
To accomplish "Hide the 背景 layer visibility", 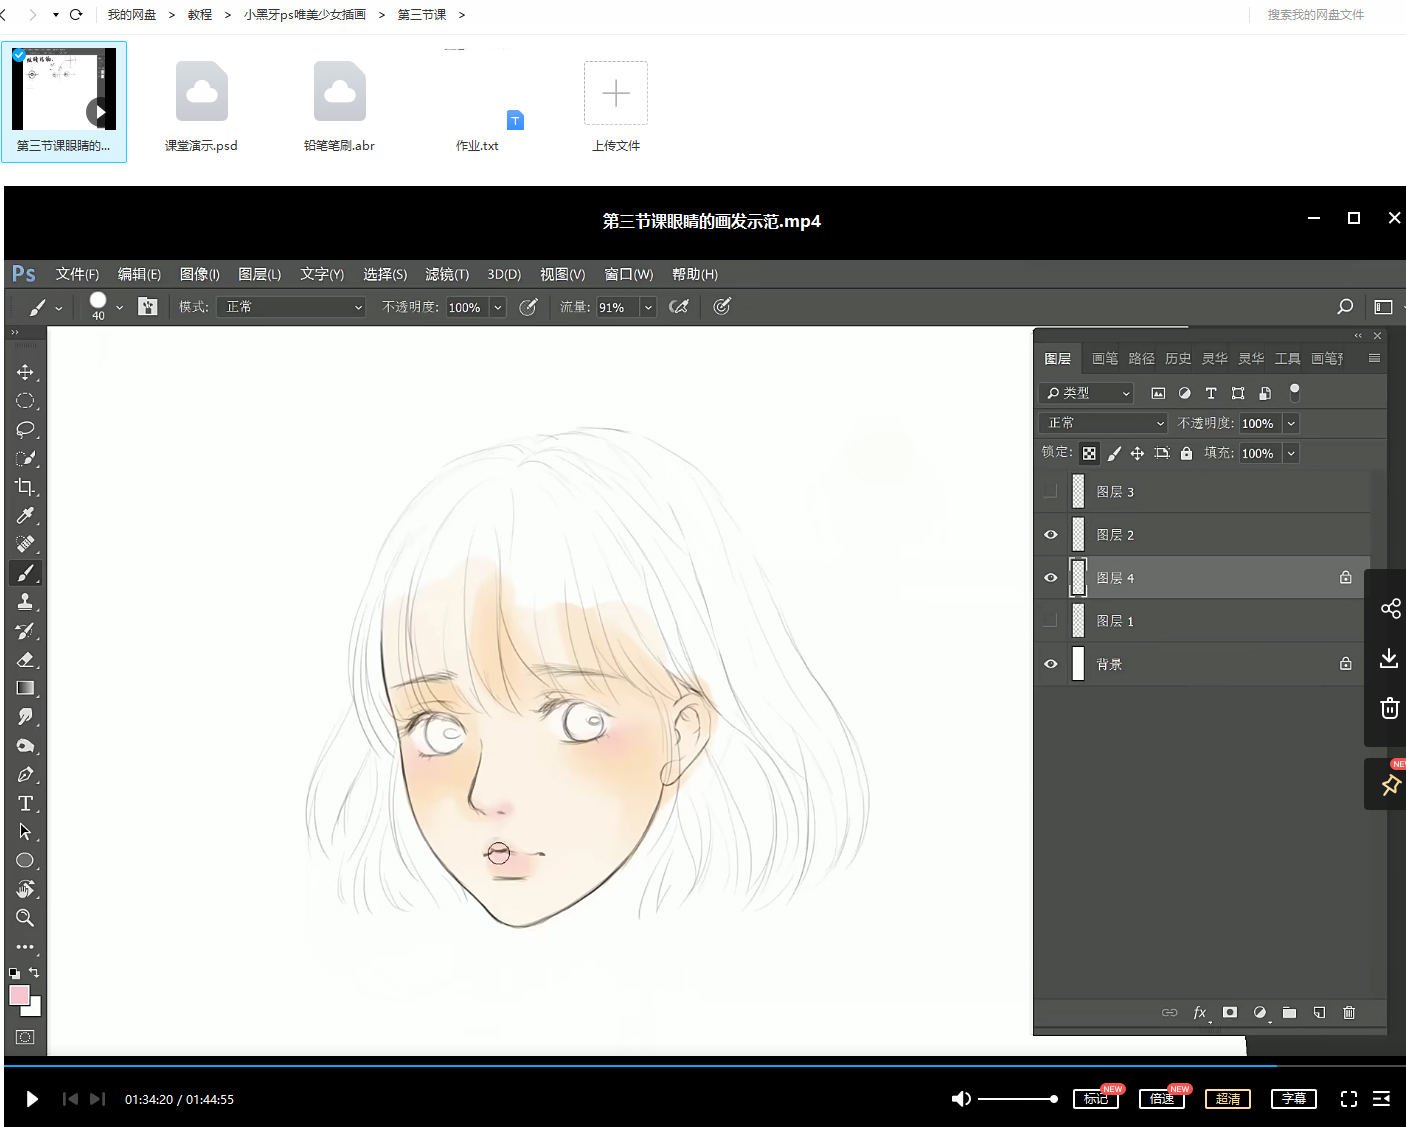I will (1050, 663).
